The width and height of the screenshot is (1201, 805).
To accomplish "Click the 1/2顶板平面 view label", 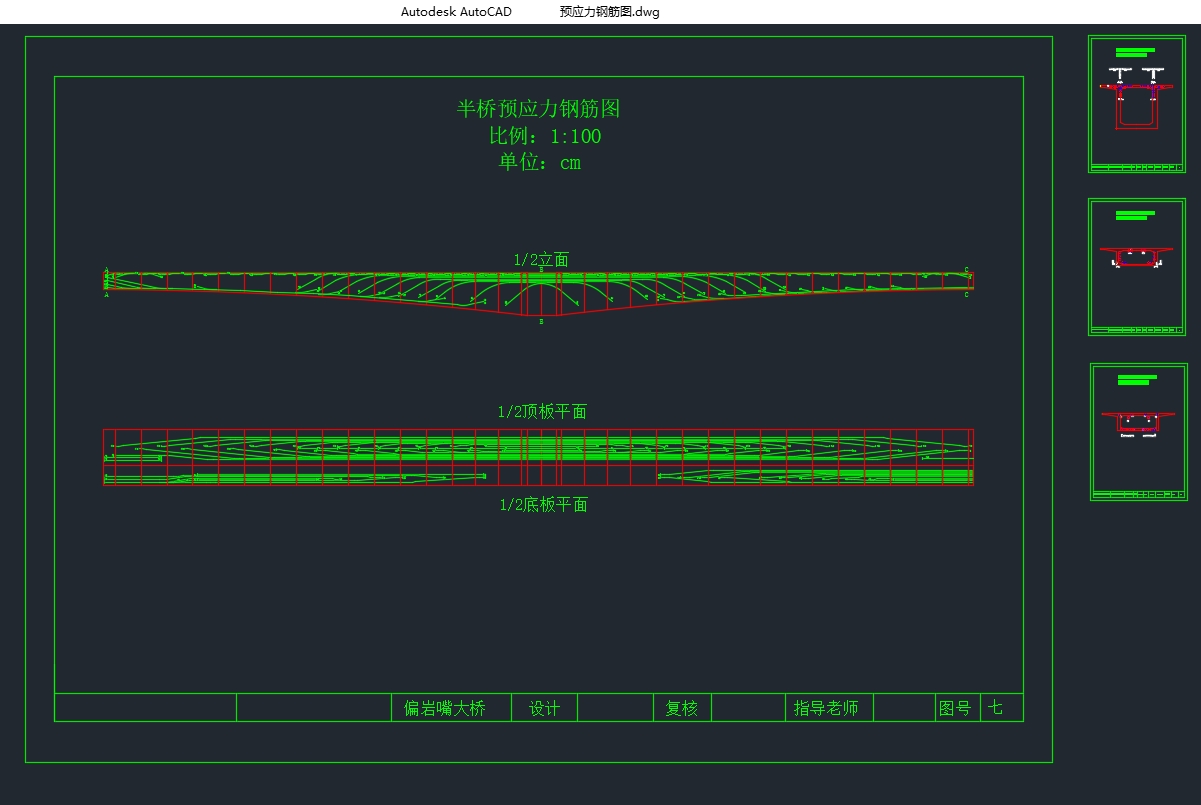I will click(x=542, y=412).
